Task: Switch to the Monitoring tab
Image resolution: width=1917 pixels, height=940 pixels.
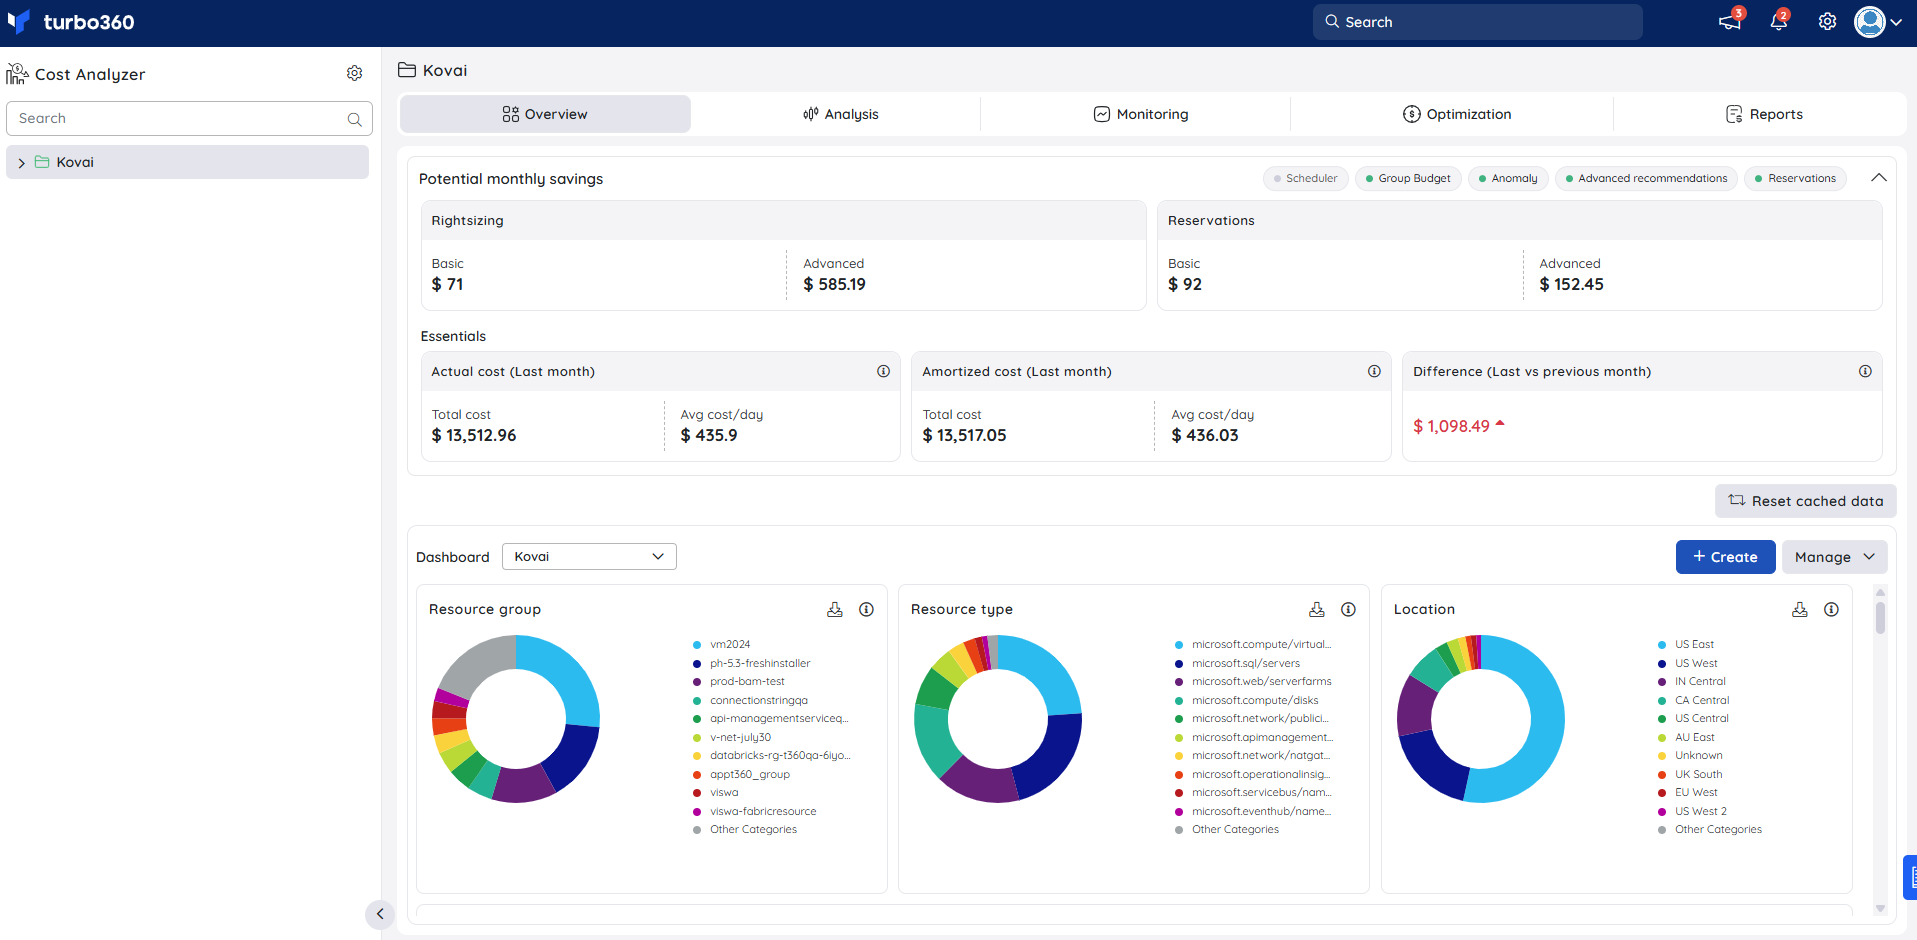Action: [x=1140, y=114]
